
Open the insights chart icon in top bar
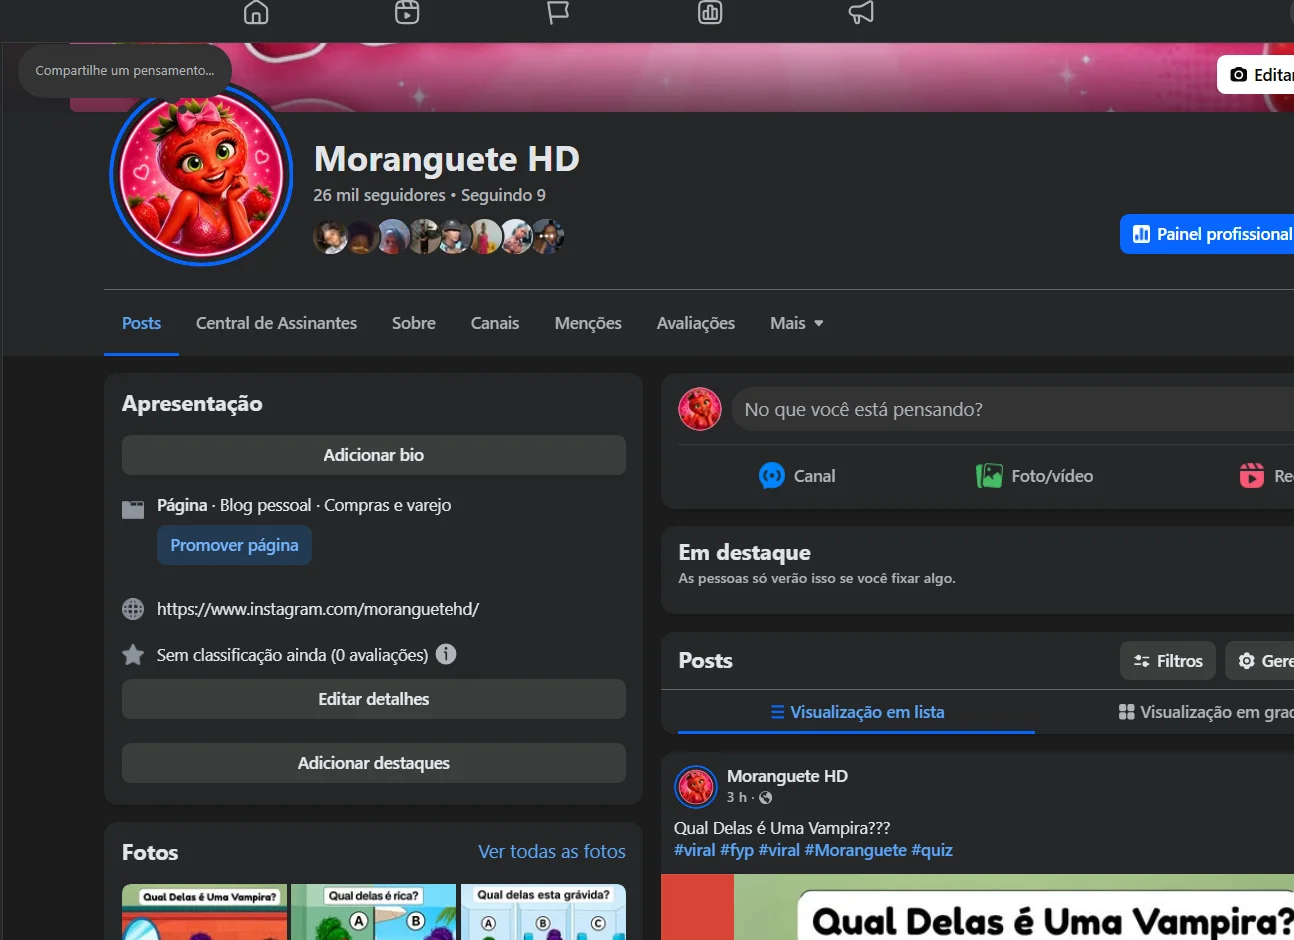tap(710, 12)
